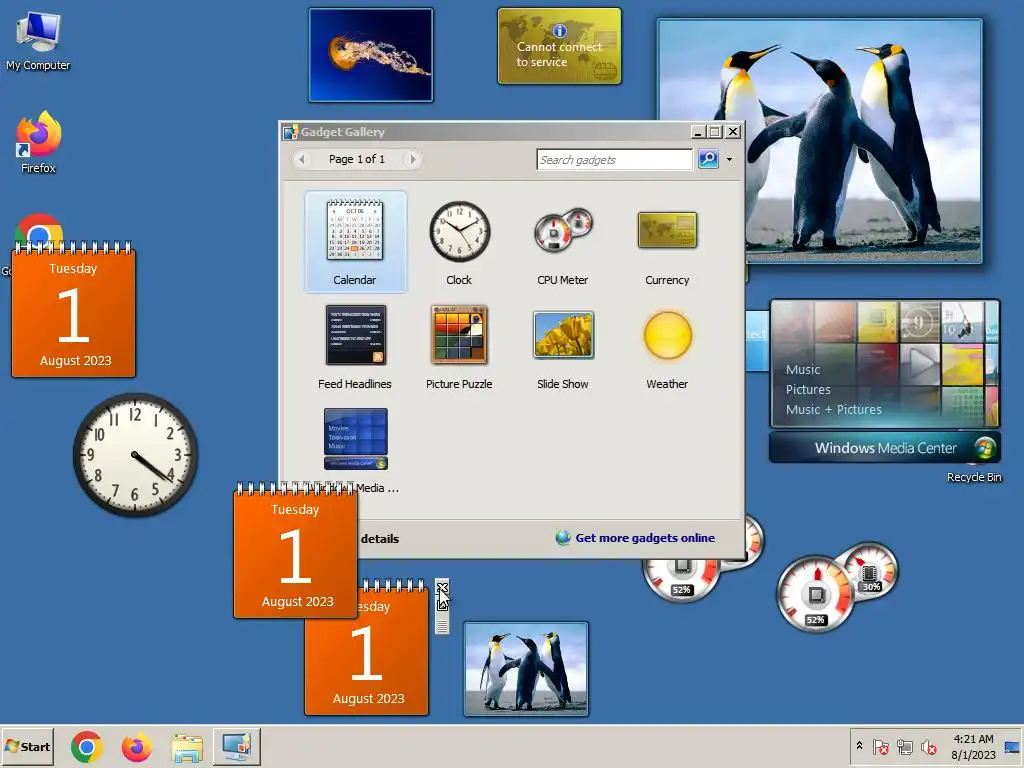Click the calendar gadget size toggle button
The height and width of the screenshot is (768, 1024).
(442, 603)
